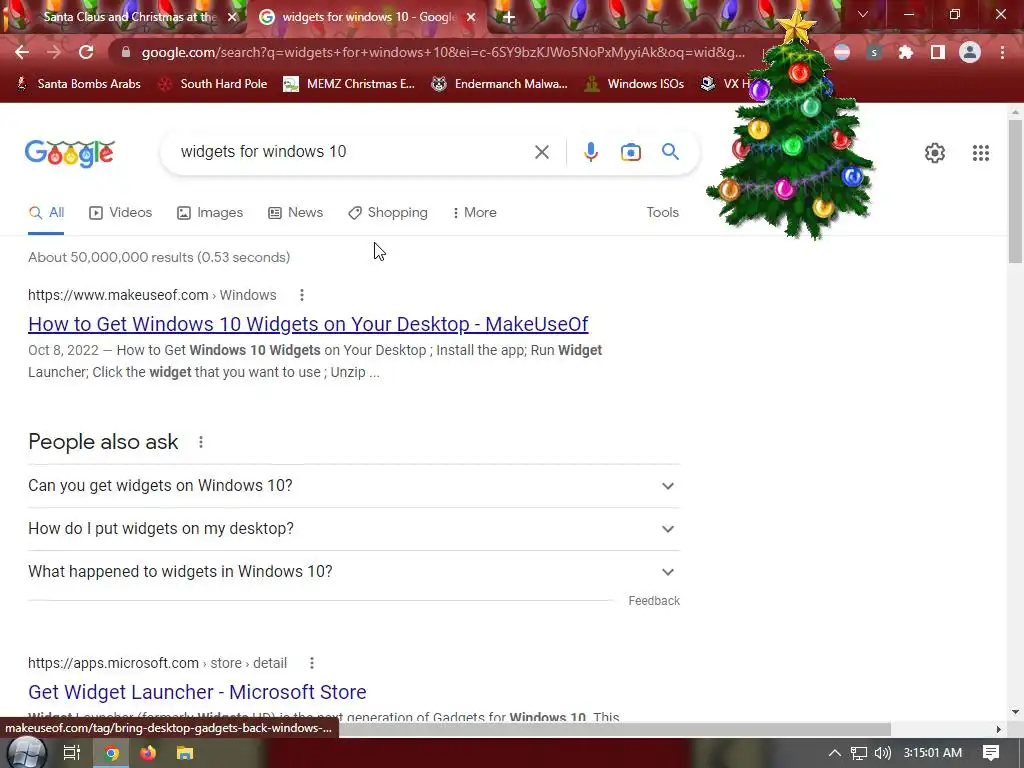This screenshot has width=1024, height=768.
Task: Open the Windows ISOs bookmark
Action: [x=634, y=84]
